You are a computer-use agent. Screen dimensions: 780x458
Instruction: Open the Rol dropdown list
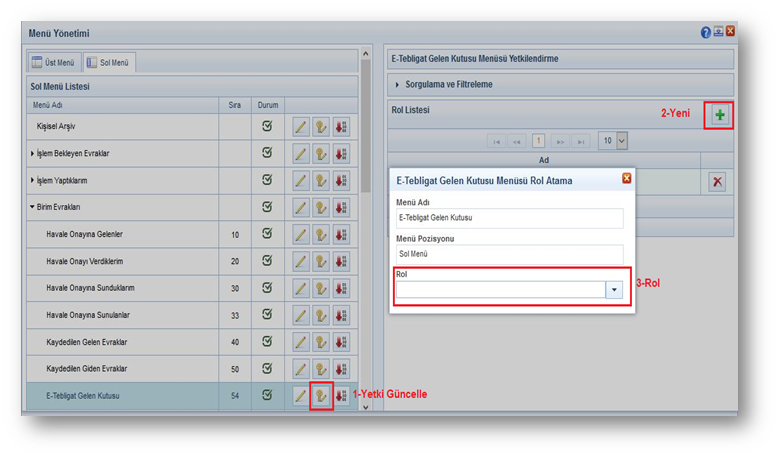(x=613, y=290)
